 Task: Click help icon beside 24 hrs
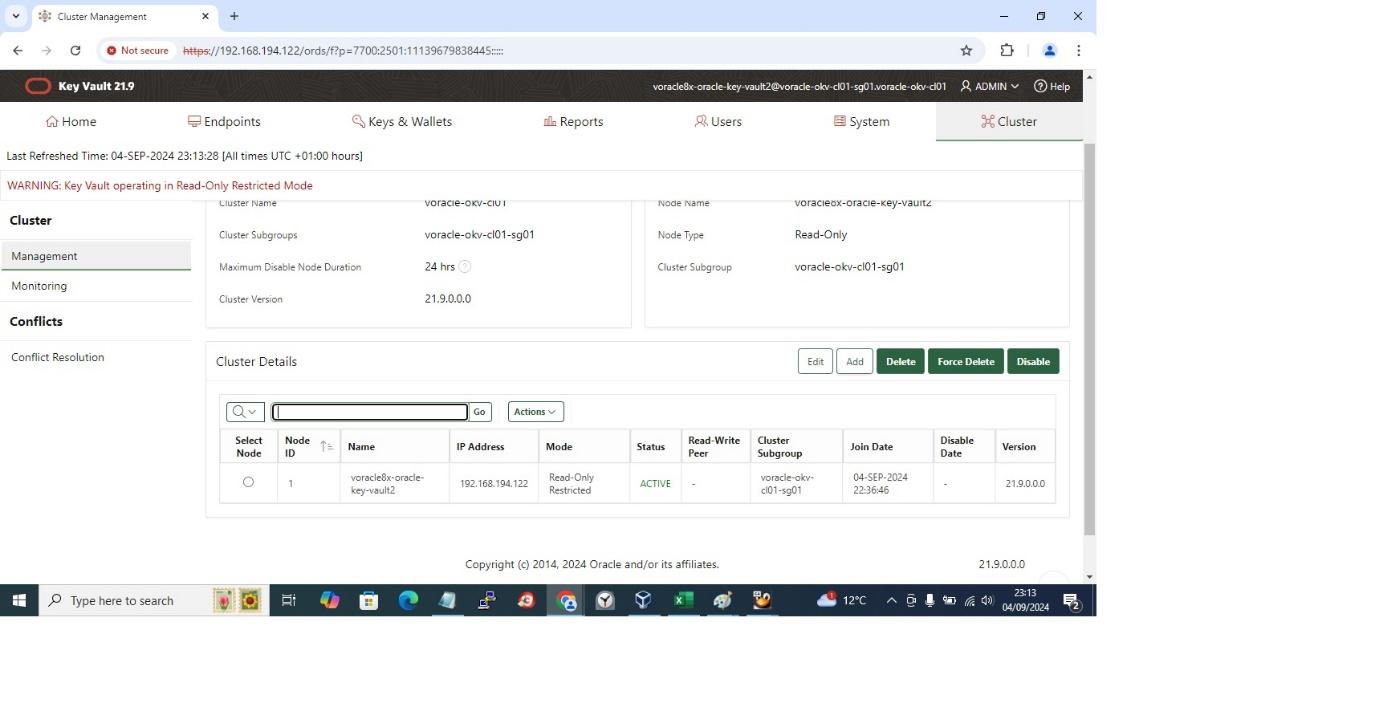[x=465, y=267]
